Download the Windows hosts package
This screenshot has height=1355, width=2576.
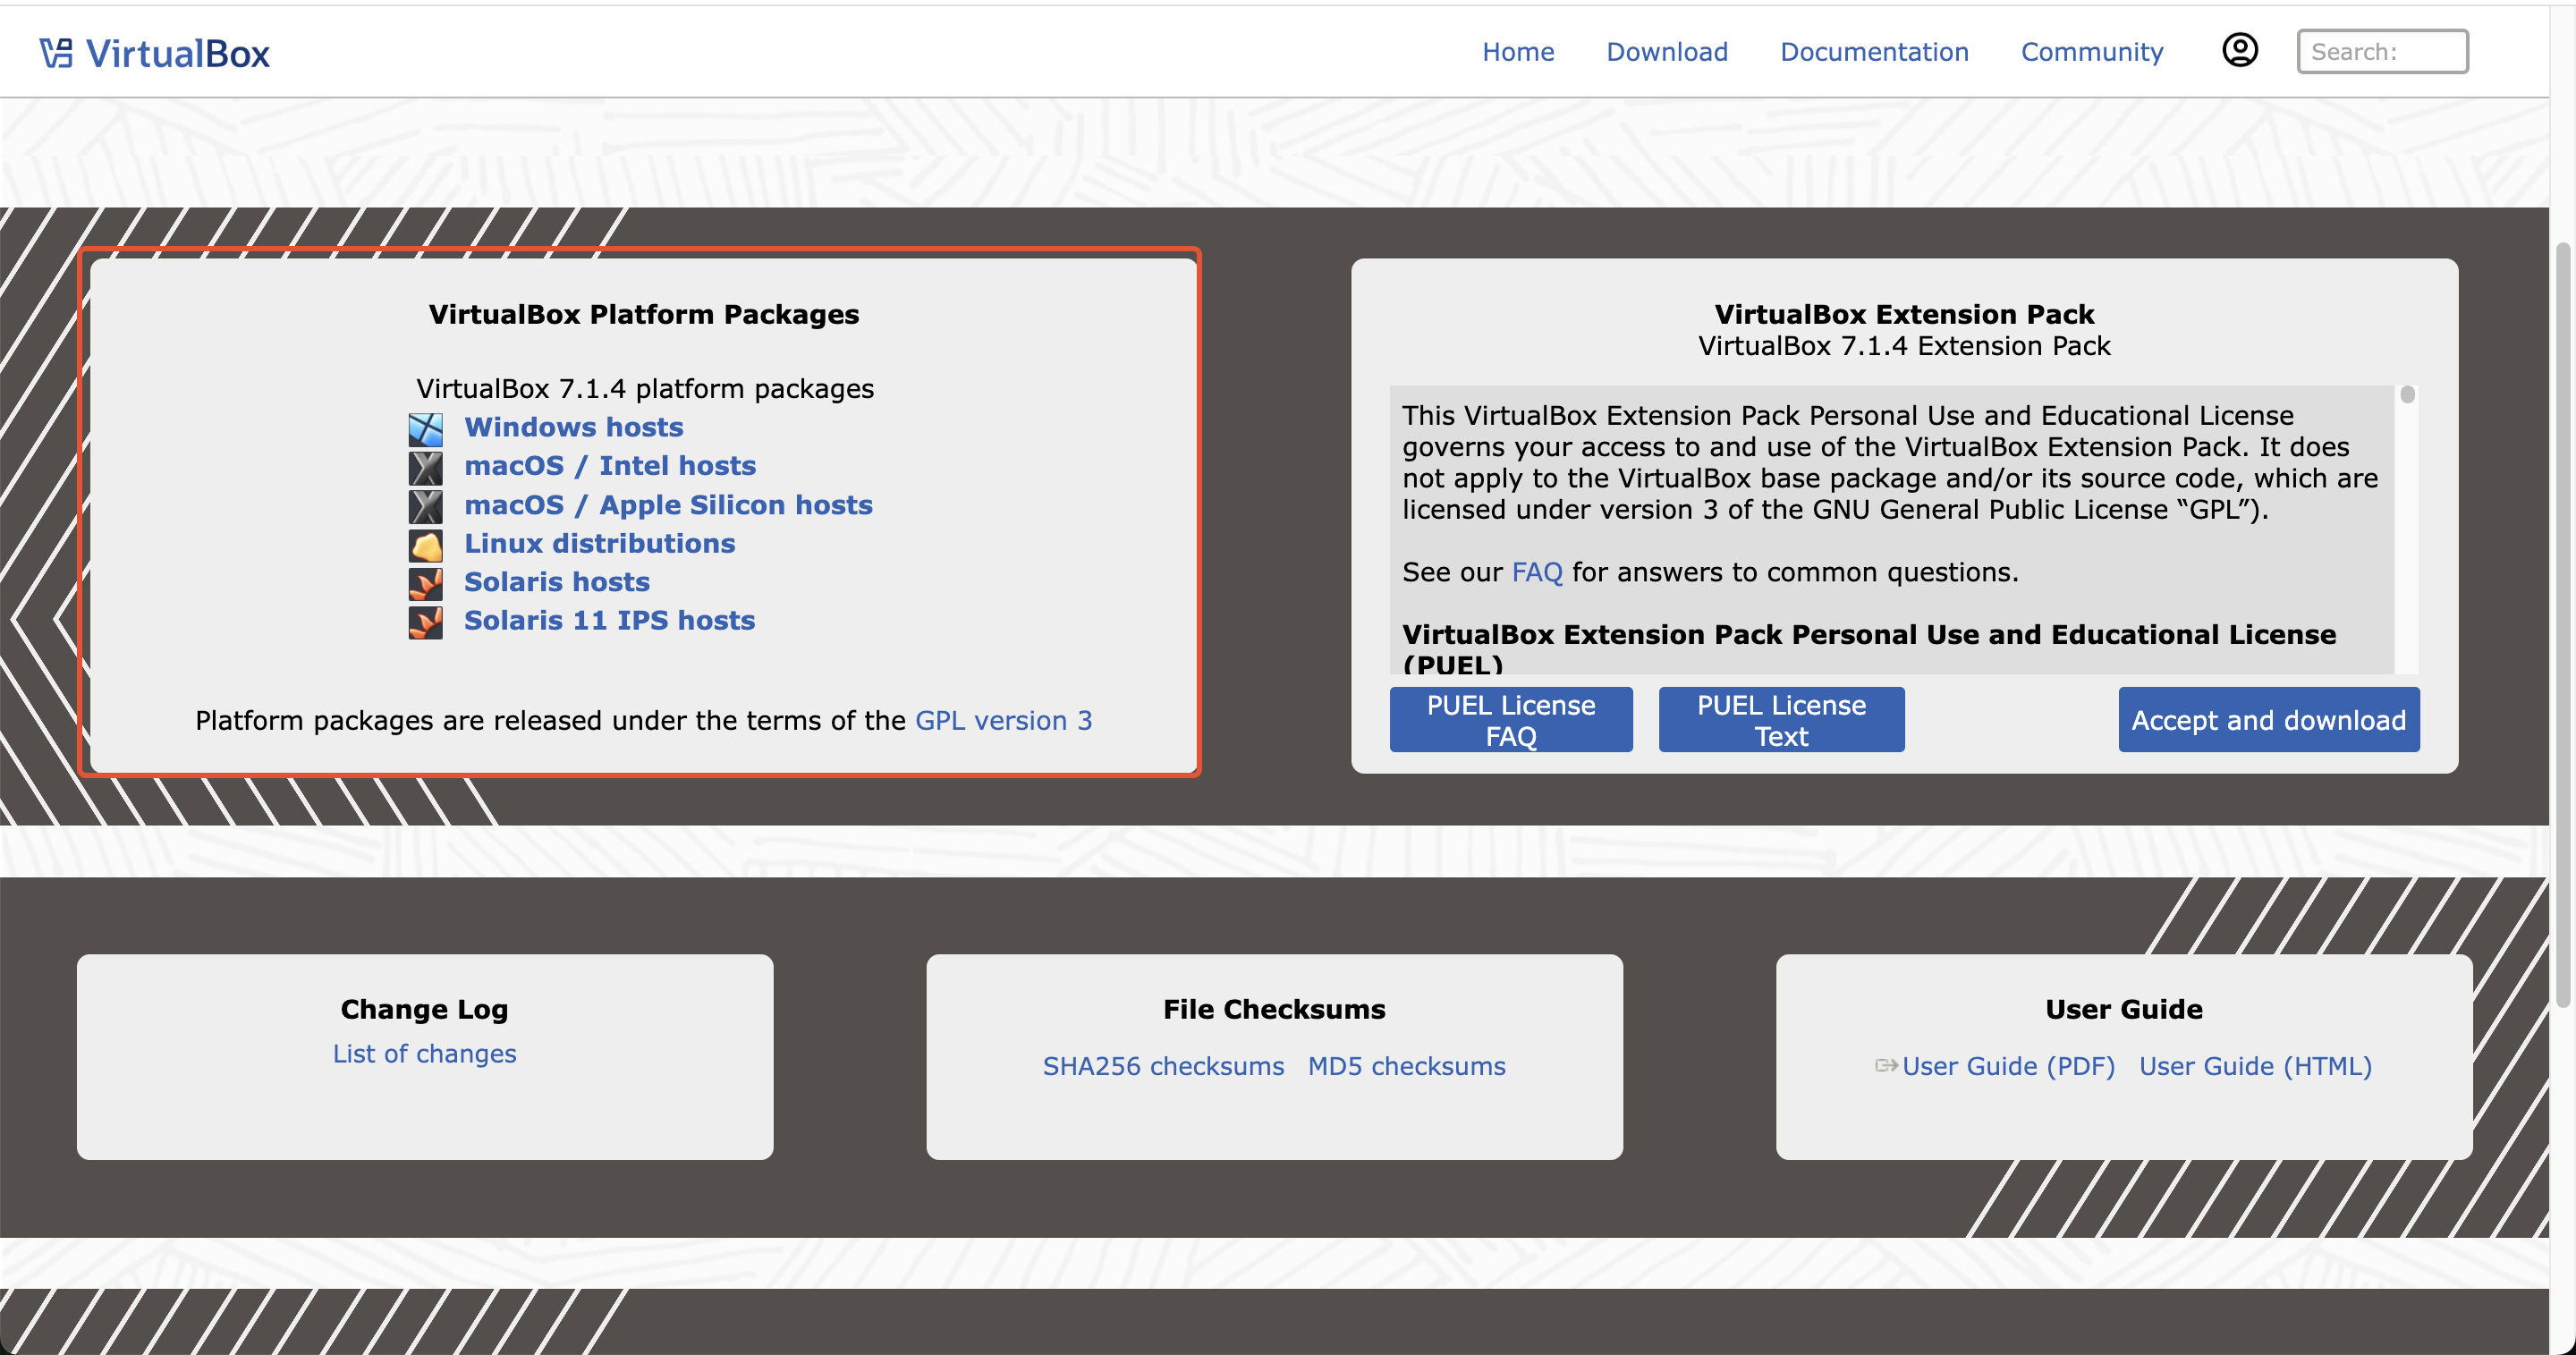tap(574, 427)
